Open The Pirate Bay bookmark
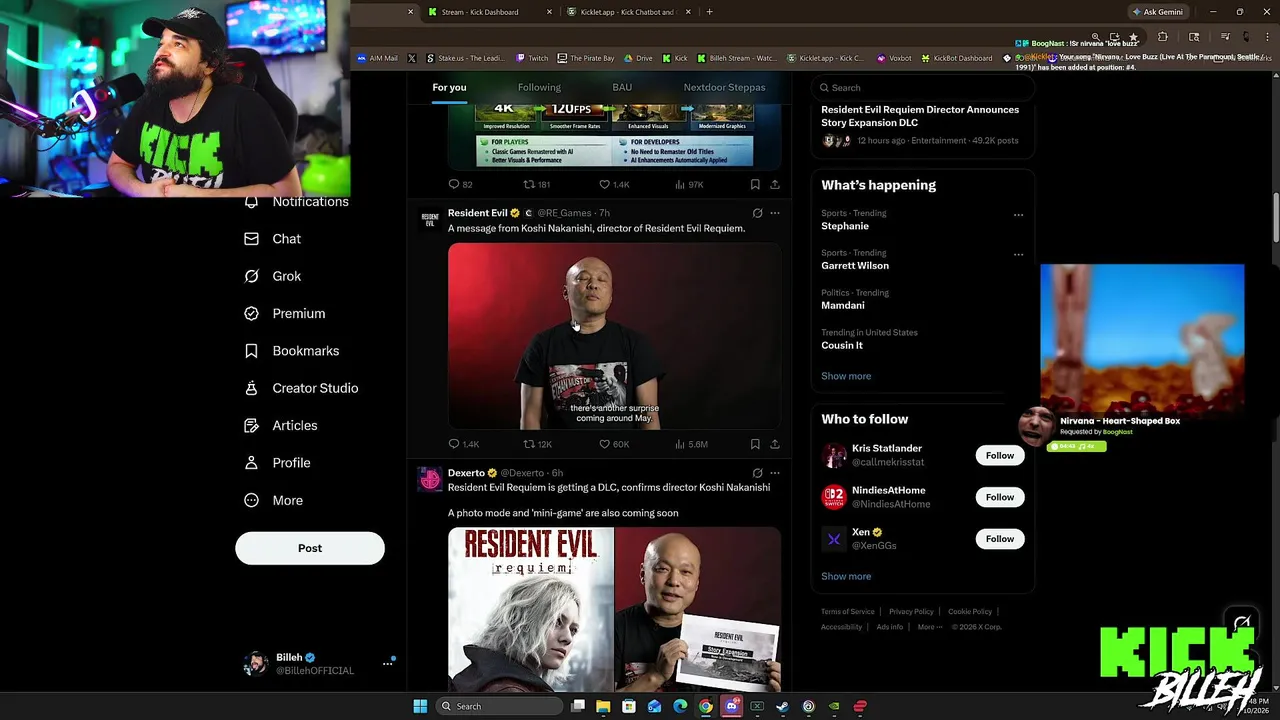This screenshot has width=1280, height=720. 586,58
